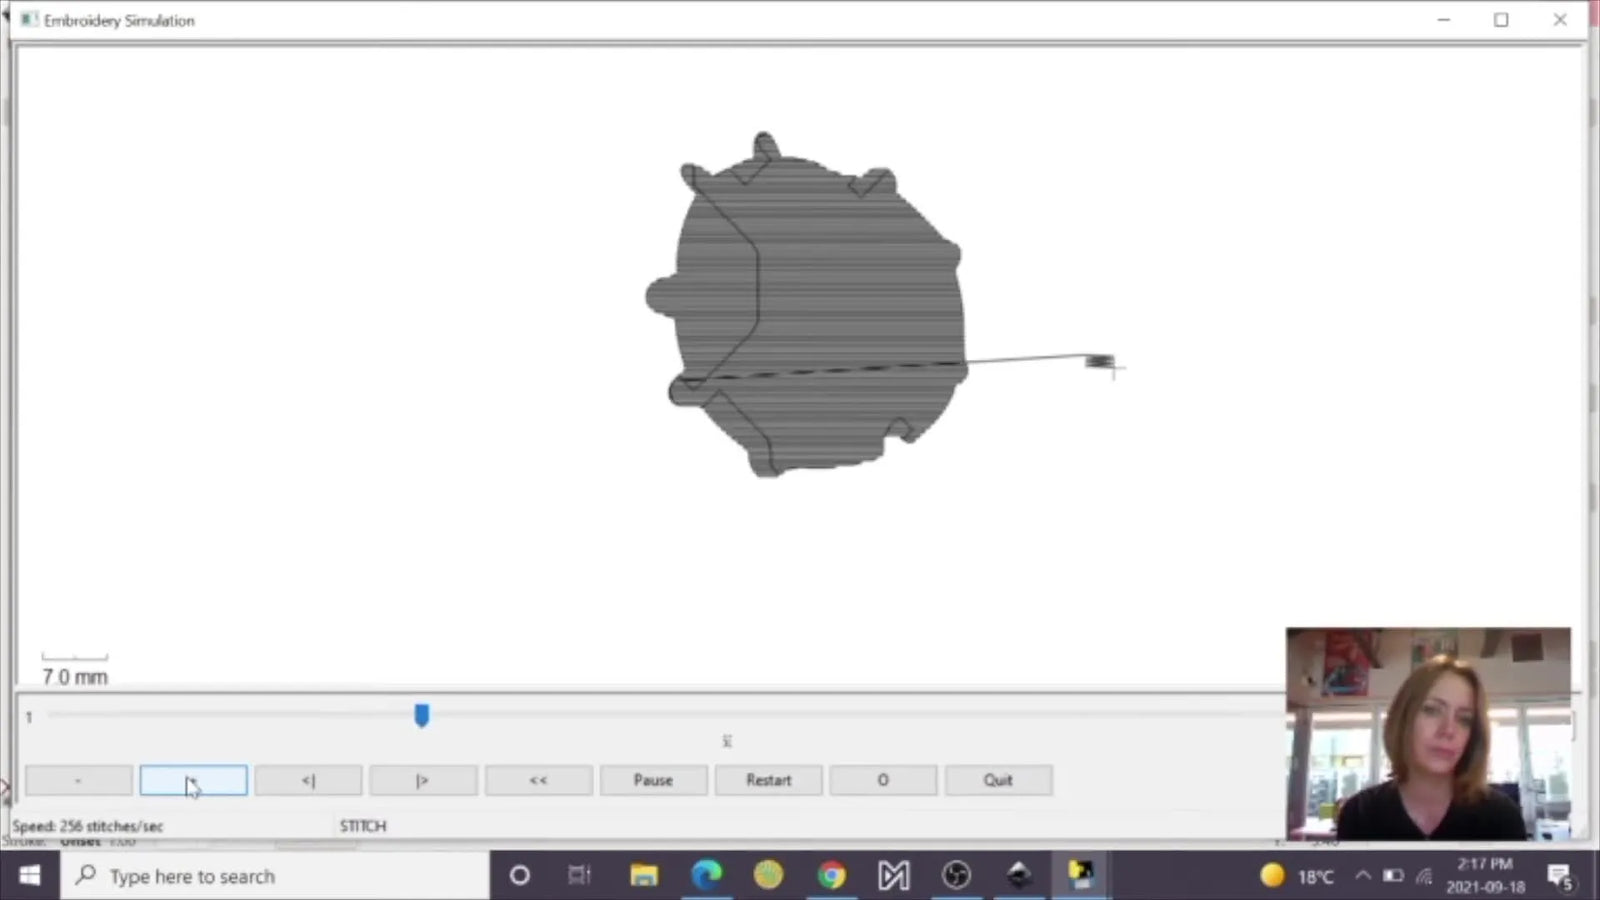The height and width of the screenshot is (900, 1600).
Task: Quit the Embroidery Simulation window
Action: [x=997, y=780]
